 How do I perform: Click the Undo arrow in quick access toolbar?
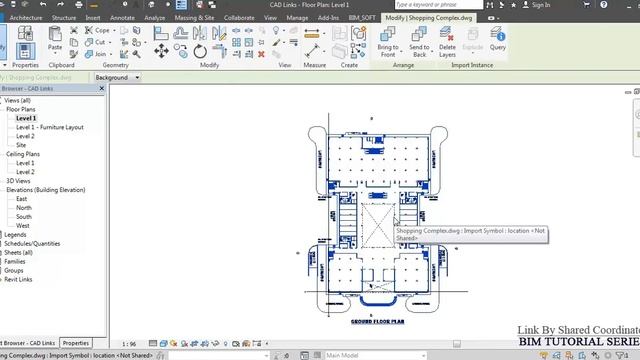(x=43, y=4)
